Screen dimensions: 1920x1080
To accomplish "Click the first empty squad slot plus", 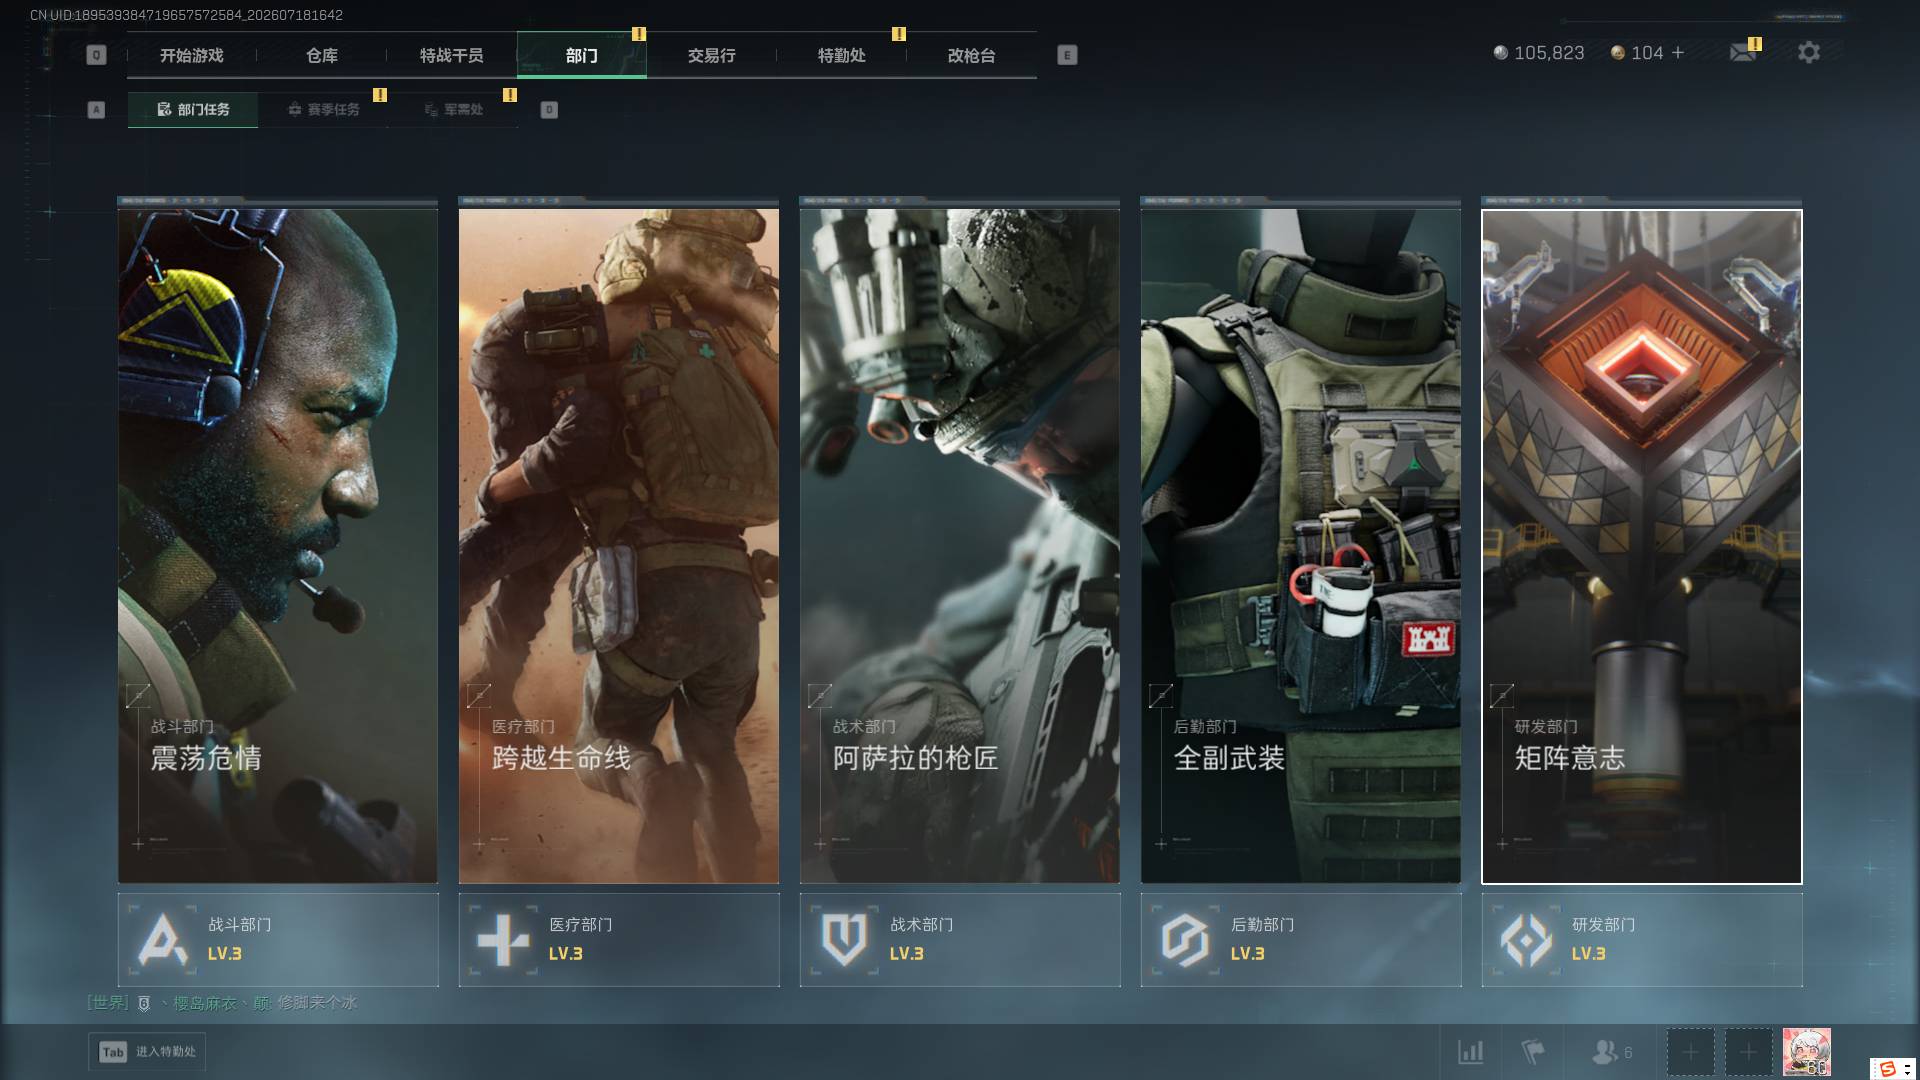I will pos(1690,1052).
